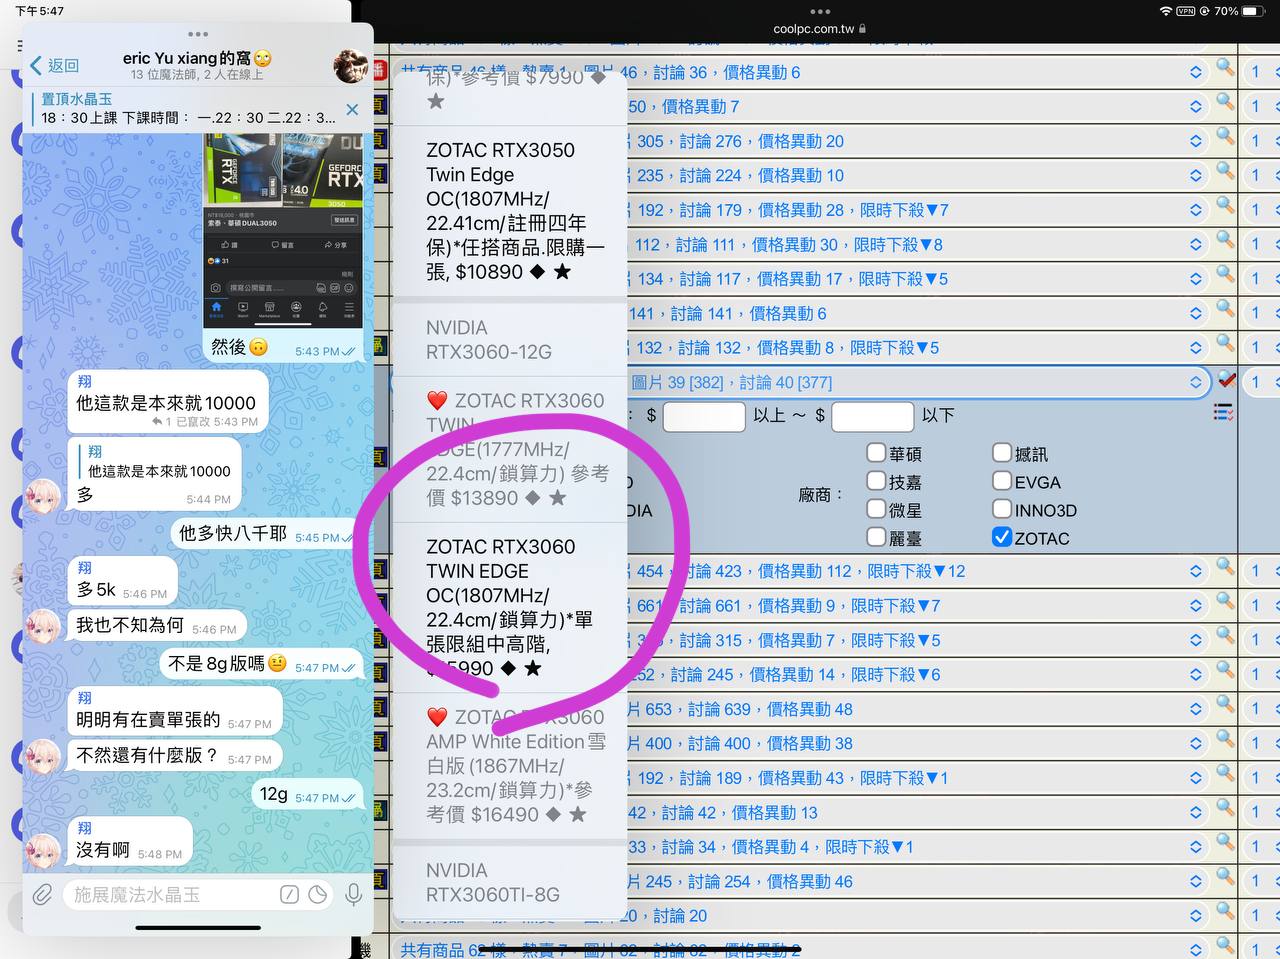This screenshot has width=1280, height=959.
Task: Click the magnifier icon on the 圖片 305 row
Action: 1225,138
